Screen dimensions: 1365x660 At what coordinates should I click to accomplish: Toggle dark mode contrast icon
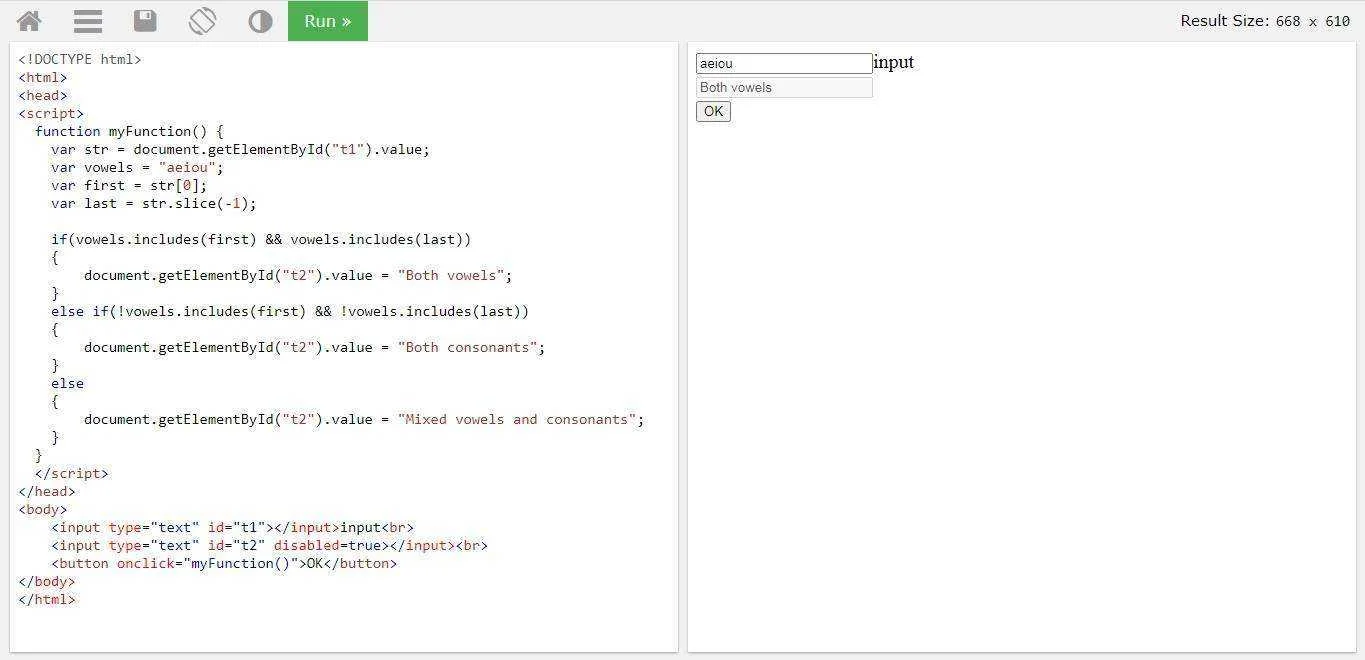[260, 21]
